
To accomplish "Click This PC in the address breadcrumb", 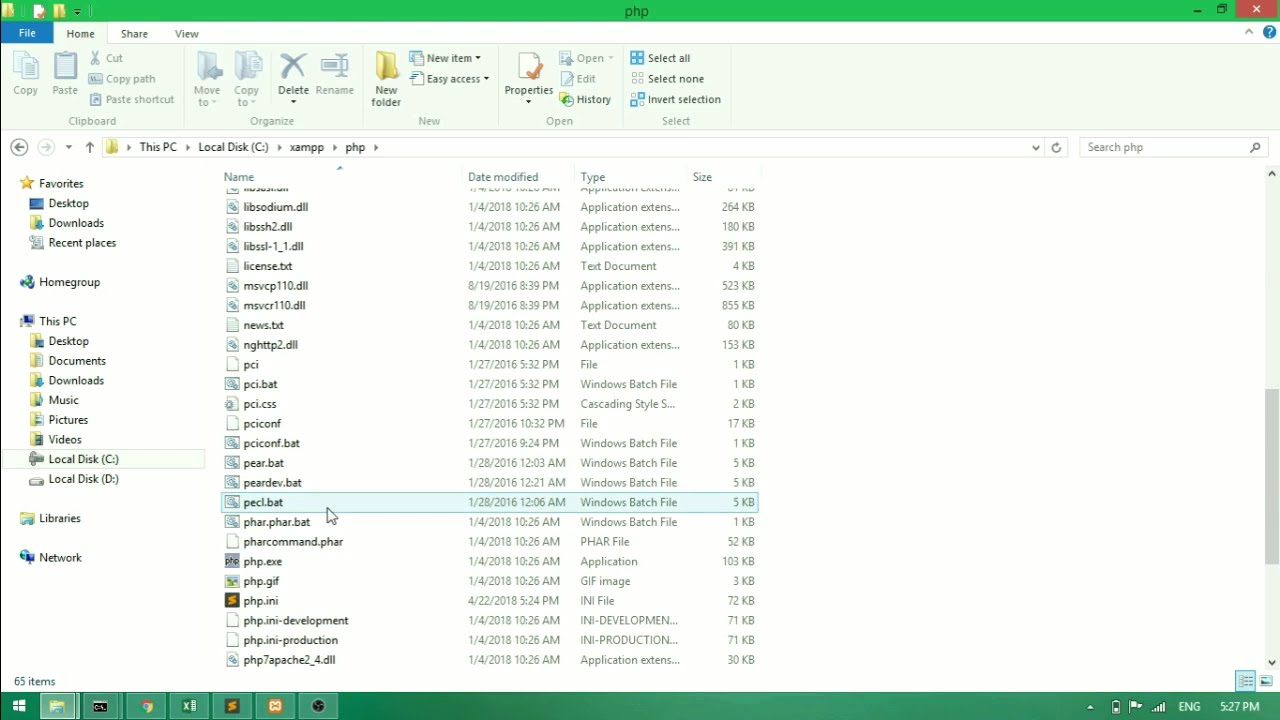I will pos(158,147).
